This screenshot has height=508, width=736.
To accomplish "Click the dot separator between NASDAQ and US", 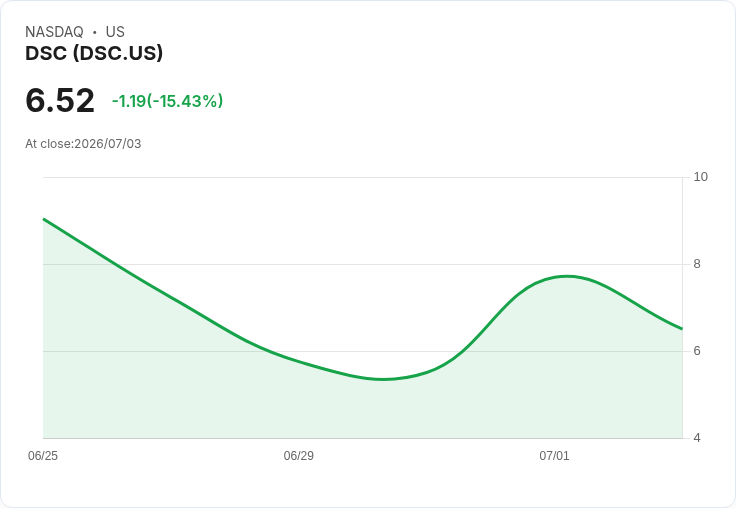I will point(95,32).
